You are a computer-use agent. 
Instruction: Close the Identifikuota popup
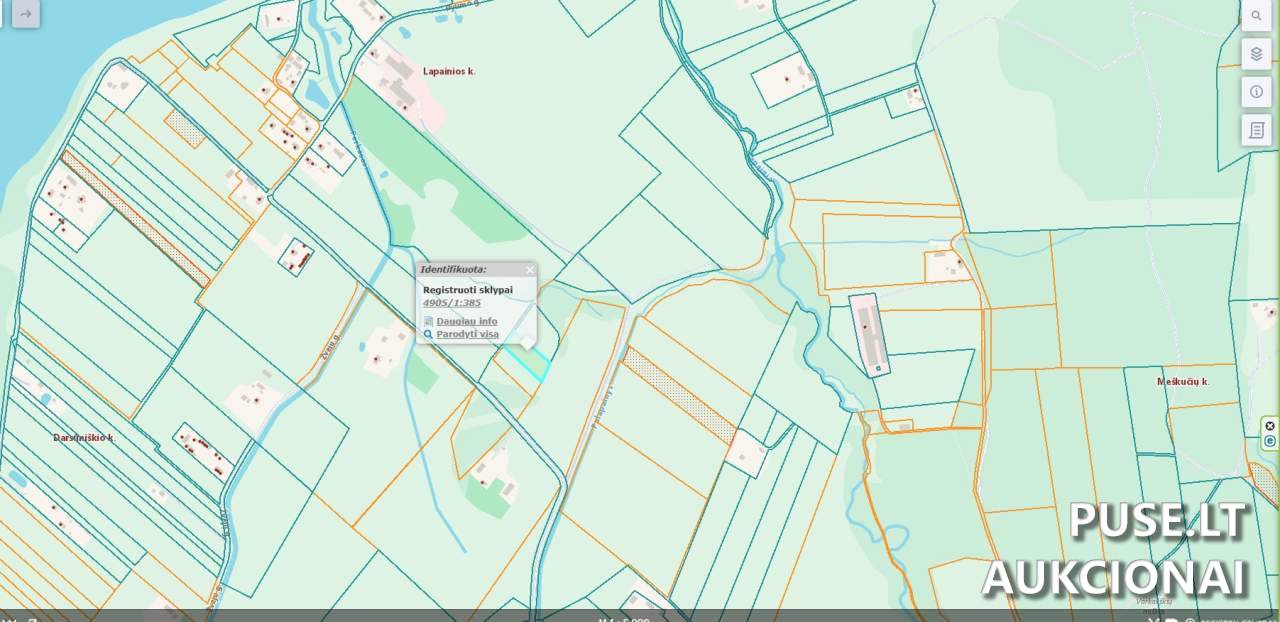tap(530, 270)
